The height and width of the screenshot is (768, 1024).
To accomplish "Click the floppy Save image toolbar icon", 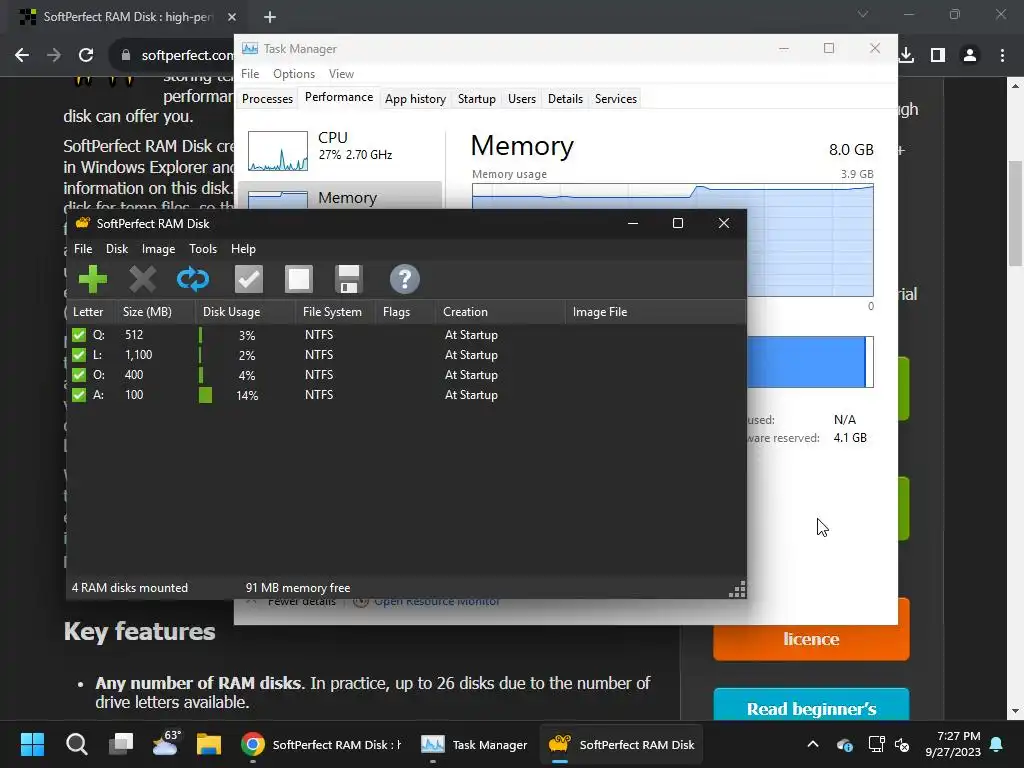I will 349,280.
